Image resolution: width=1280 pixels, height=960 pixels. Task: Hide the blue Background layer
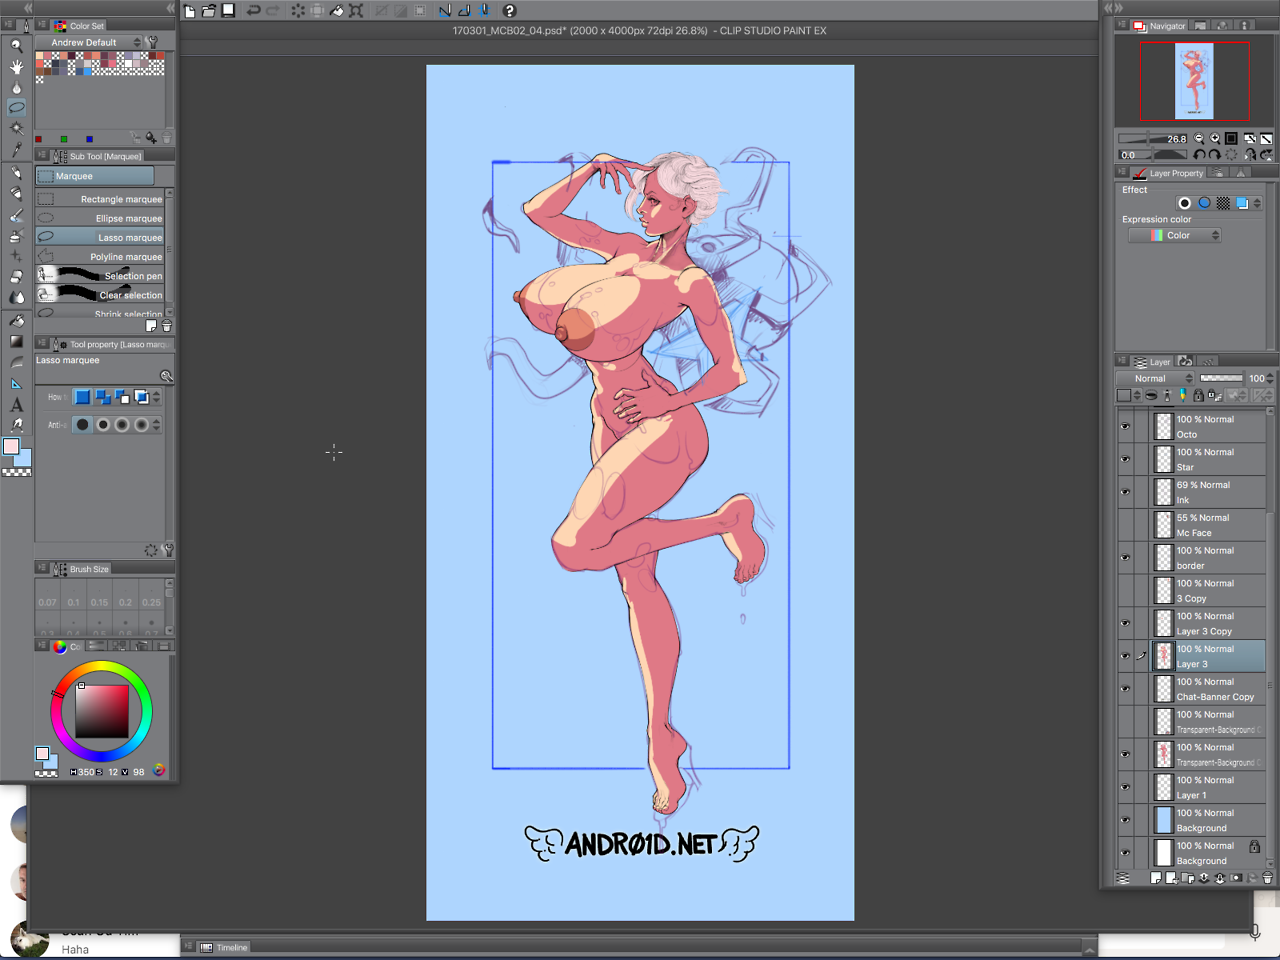[1125, 821]
